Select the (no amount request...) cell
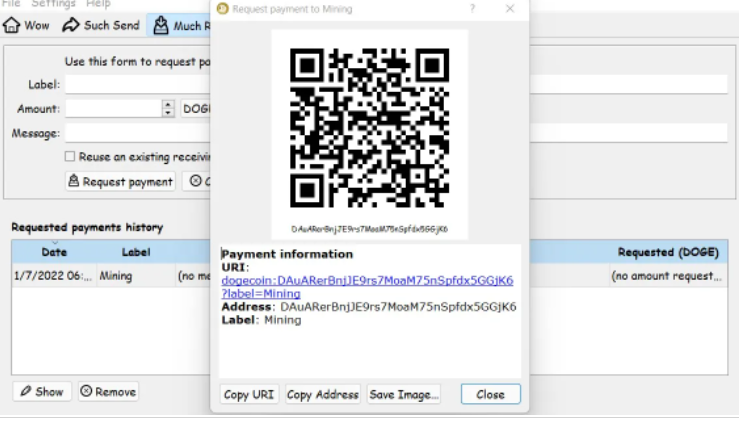Viewport: 739px width, 421px height. point(666,276)
